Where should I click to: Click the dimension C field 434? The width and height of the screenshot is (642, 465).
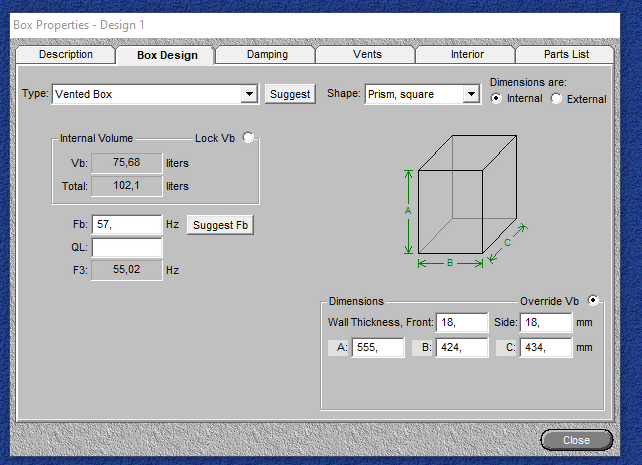(546, 348)
